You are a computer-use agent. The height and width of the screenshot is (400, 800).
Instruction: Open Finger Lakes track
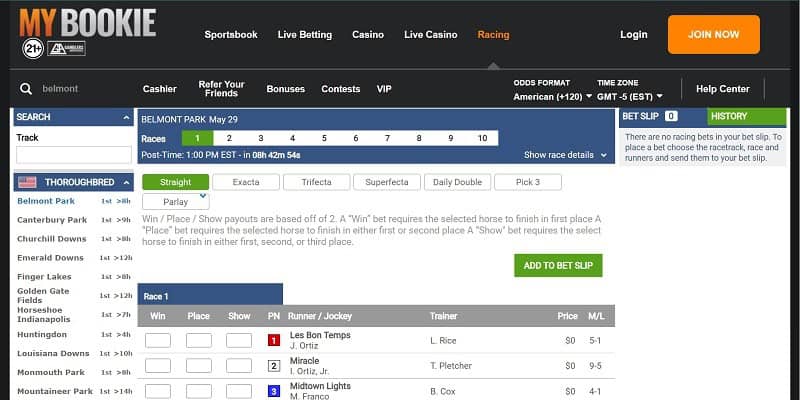click(44, 277)
